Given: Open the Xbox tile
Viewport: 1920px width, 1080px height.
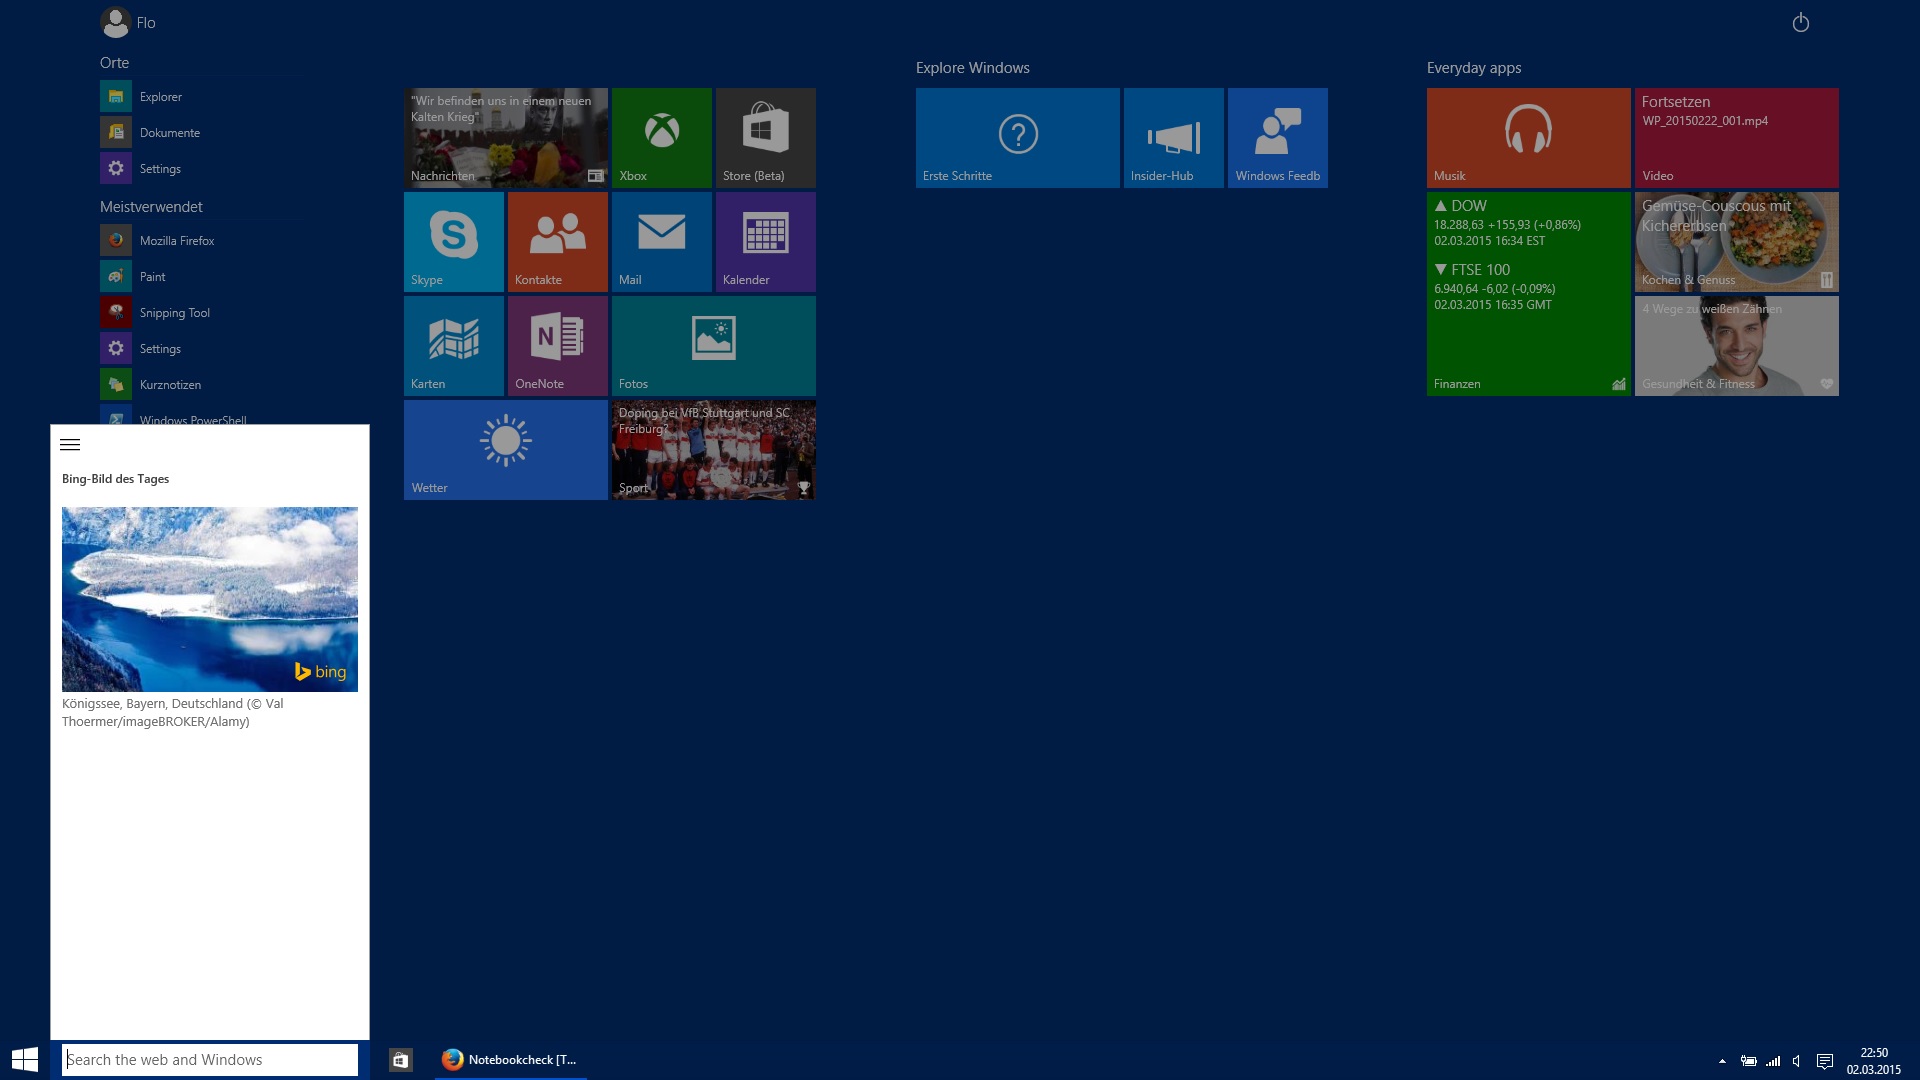Looking at the screenshot, I should coord(662,138).
